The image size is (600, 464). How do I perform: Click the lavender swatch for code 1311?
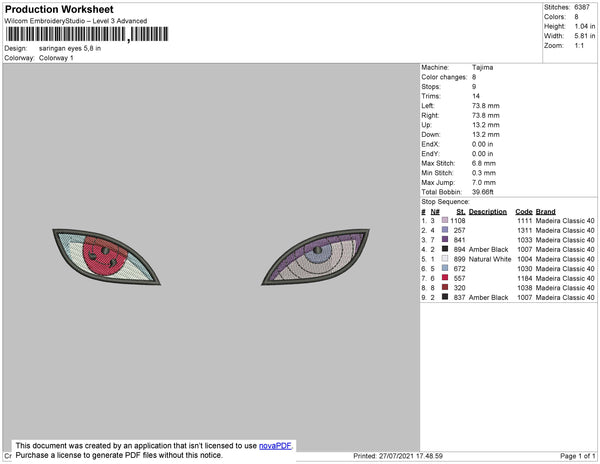tap(445, 230)
